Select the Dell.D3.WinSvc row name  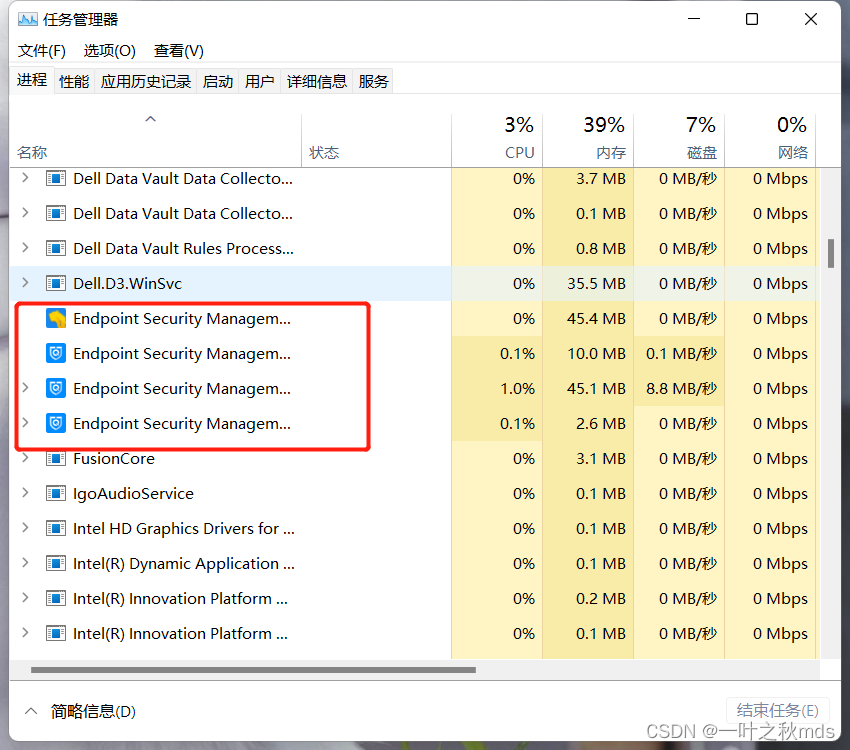(x=127, y=283)
